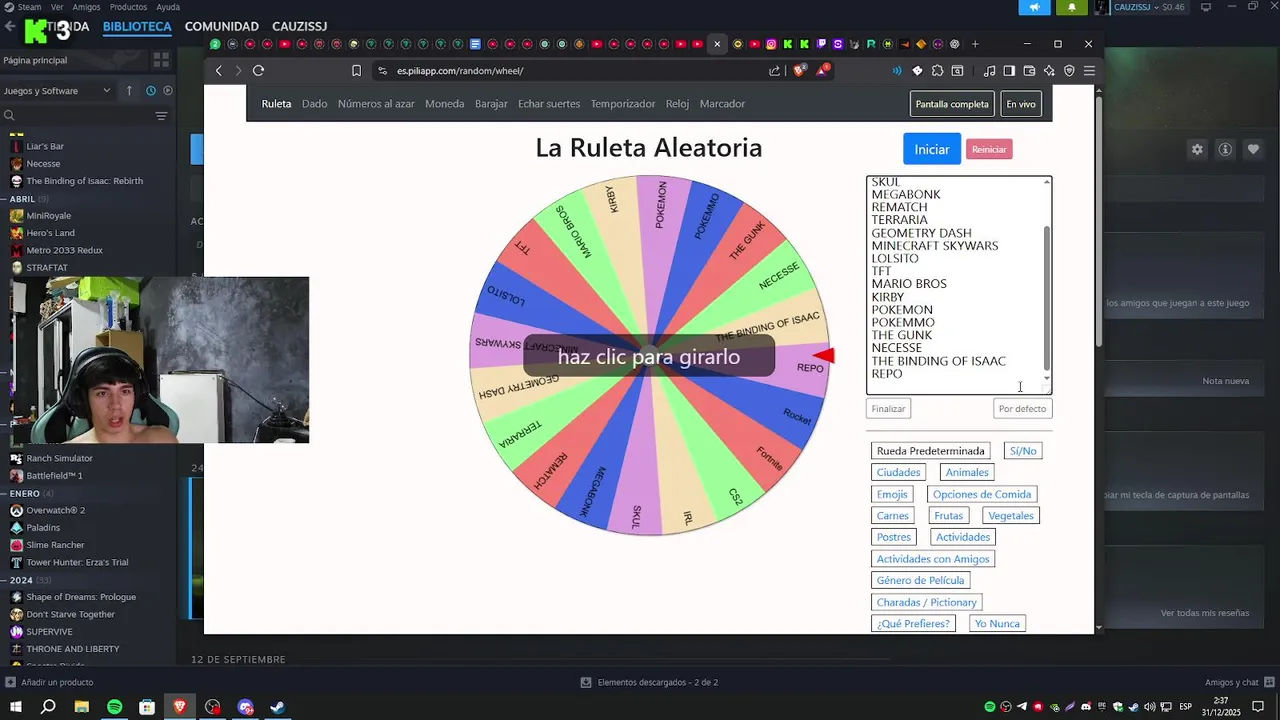
Task: Open the Temporizador tab
Action: point(623,104)
